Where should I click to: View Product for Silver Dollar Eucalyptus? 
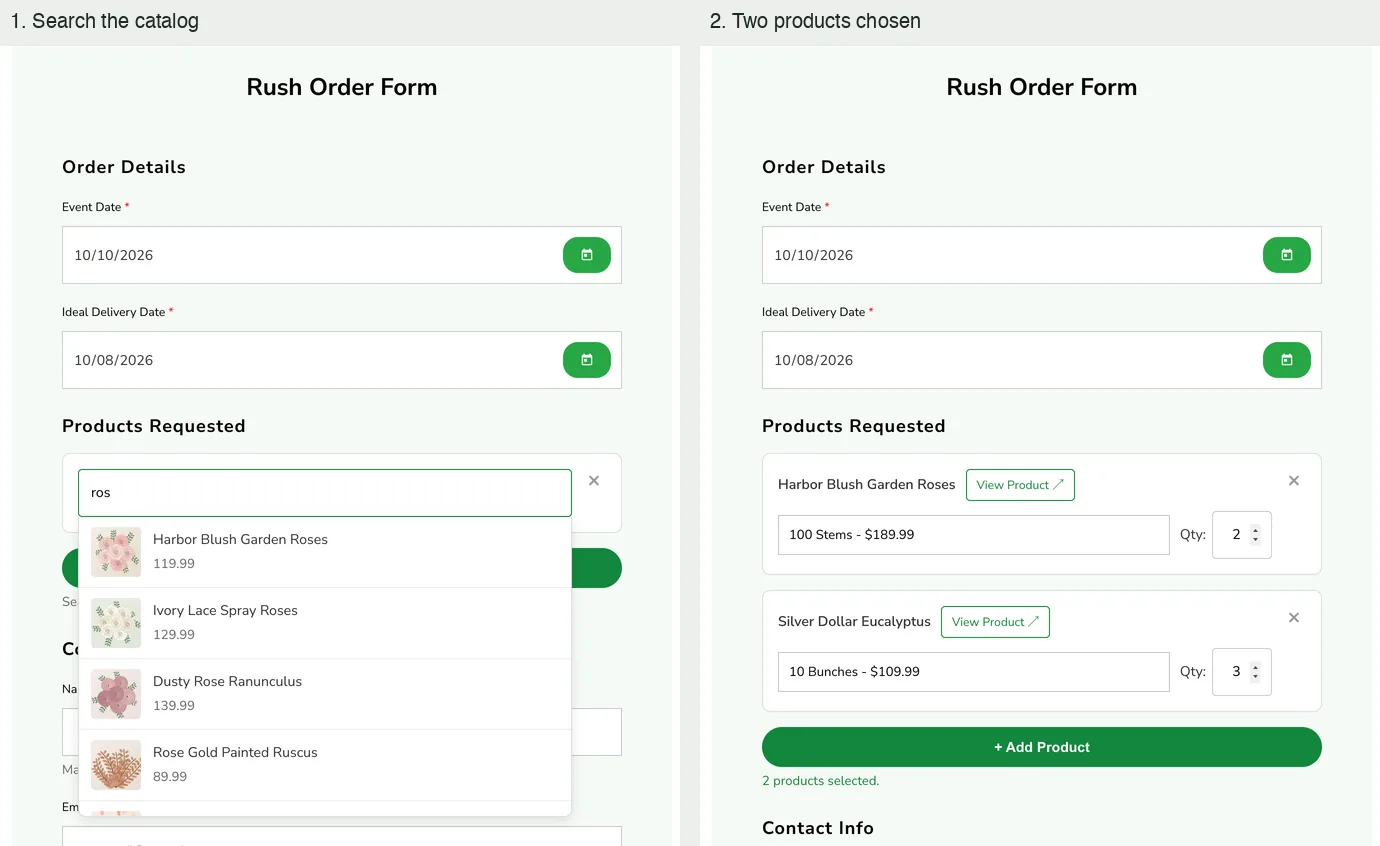pos(995,622)
